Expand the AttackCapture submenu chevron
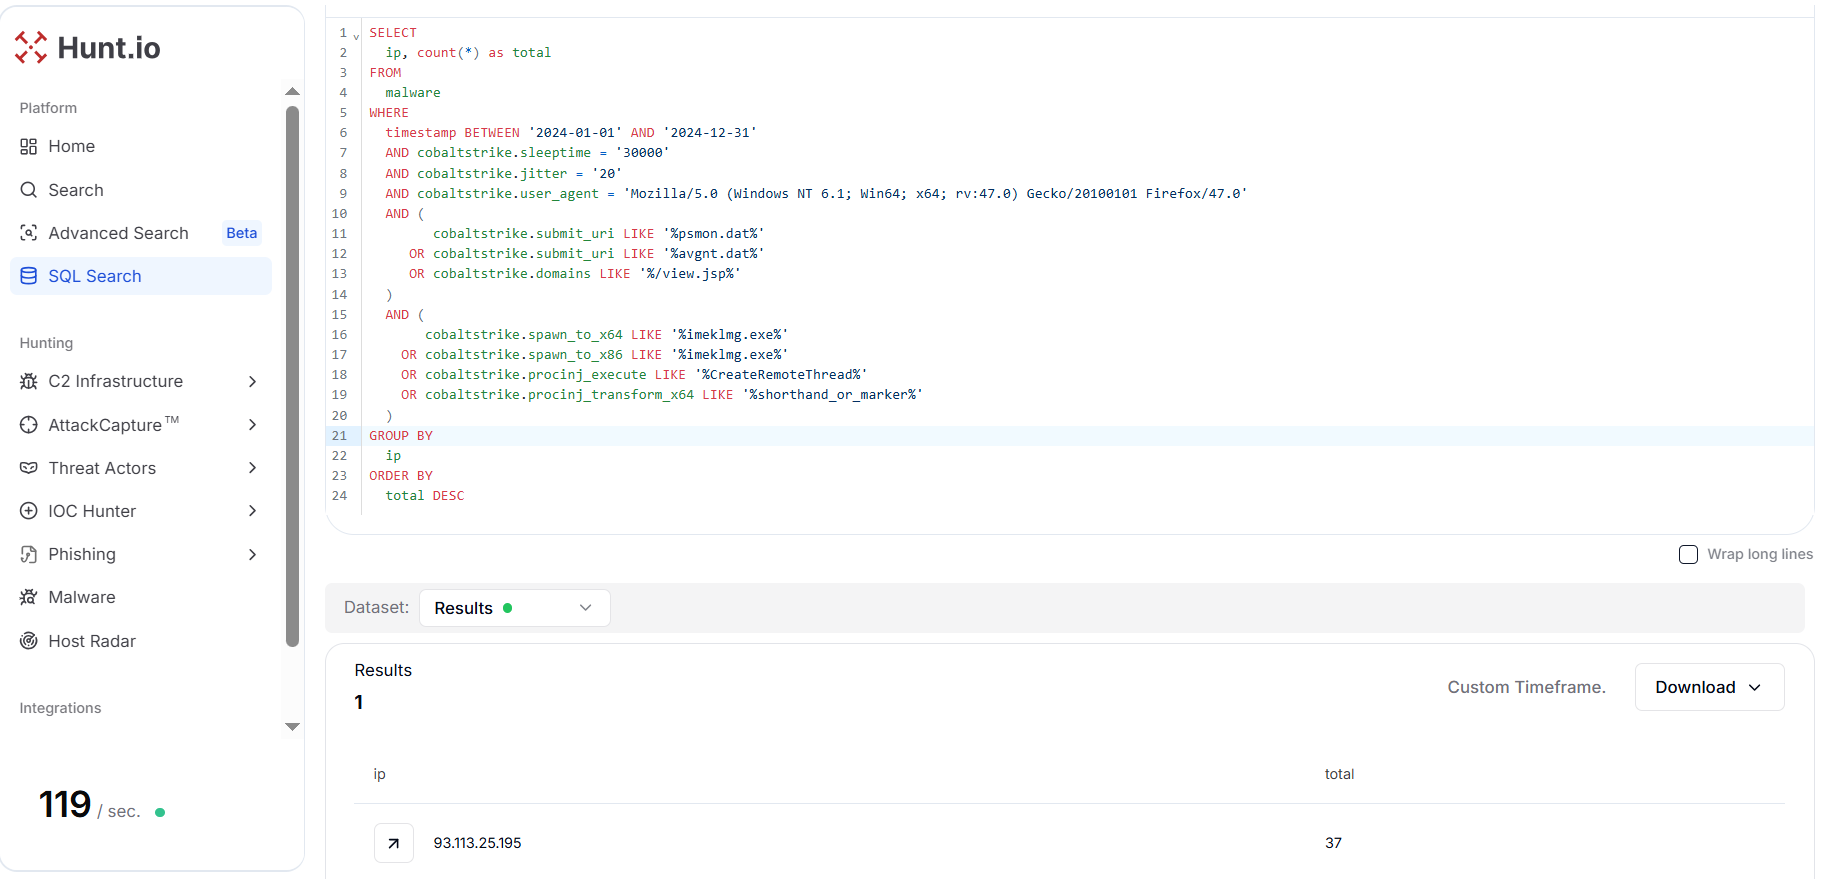This screenshot has width=1827, height=879. point(252,425)
